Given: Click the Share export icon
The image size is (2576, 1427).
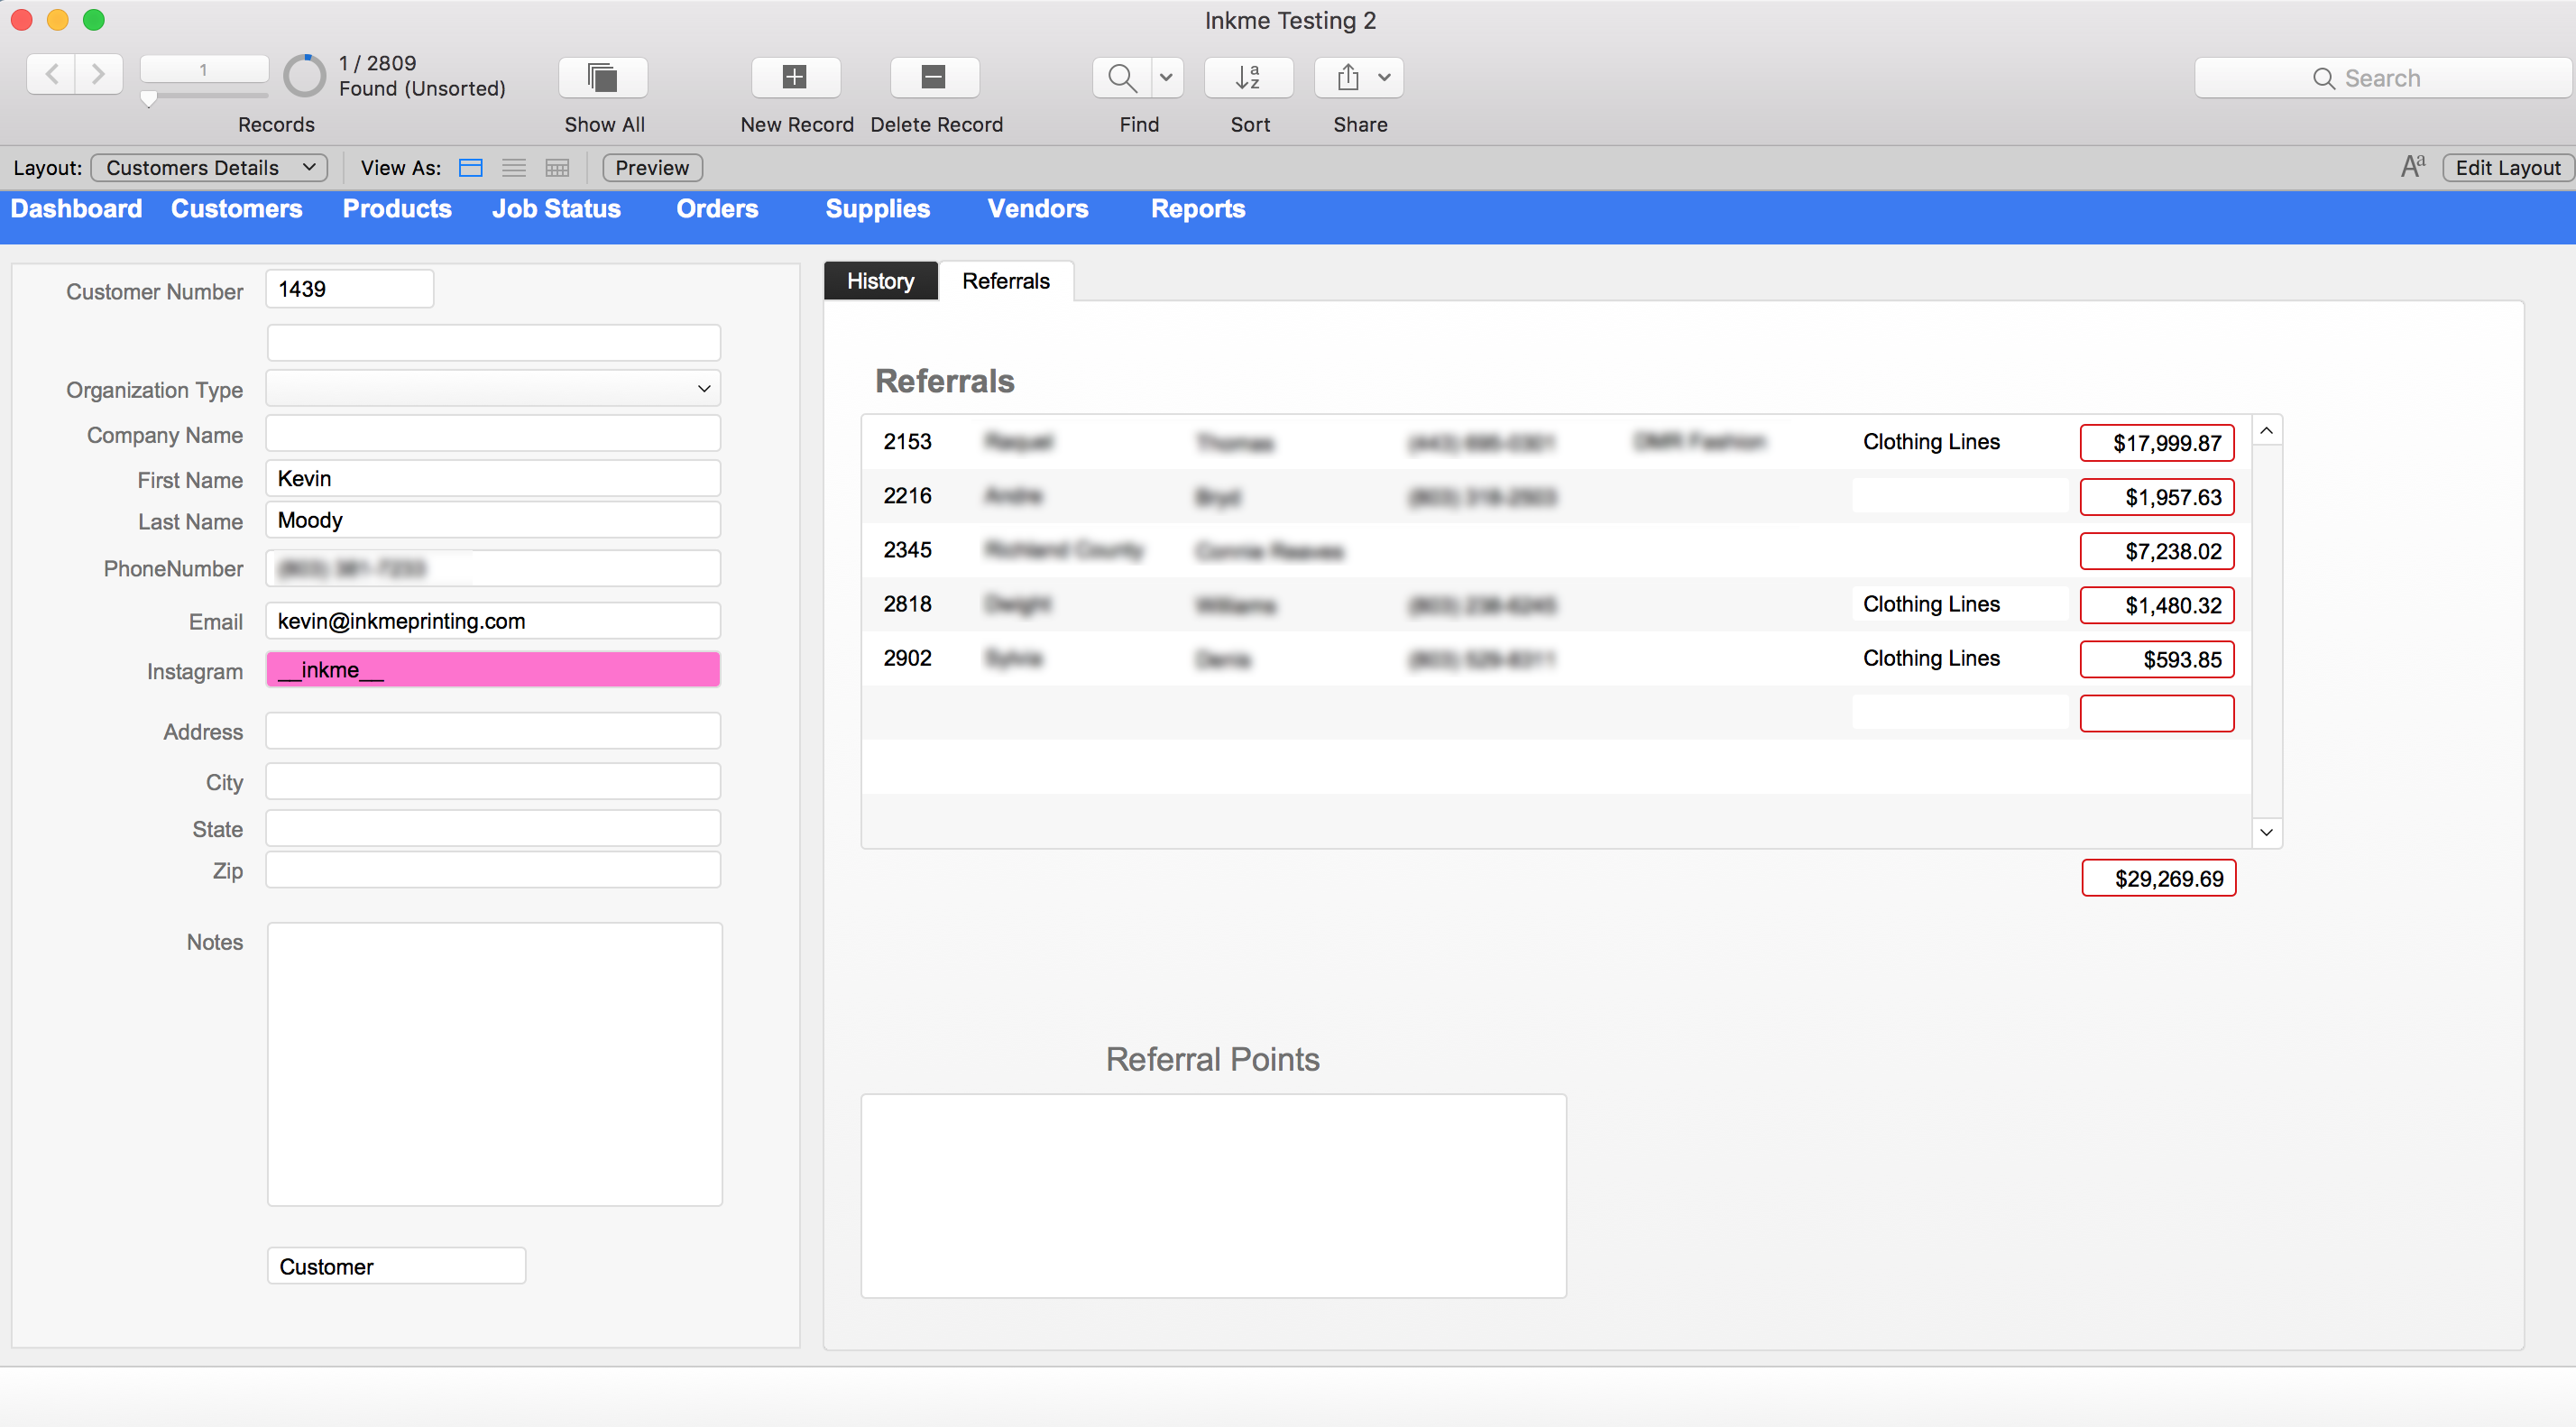Looking at the screenshot, I should click(x=1348, y=77).
